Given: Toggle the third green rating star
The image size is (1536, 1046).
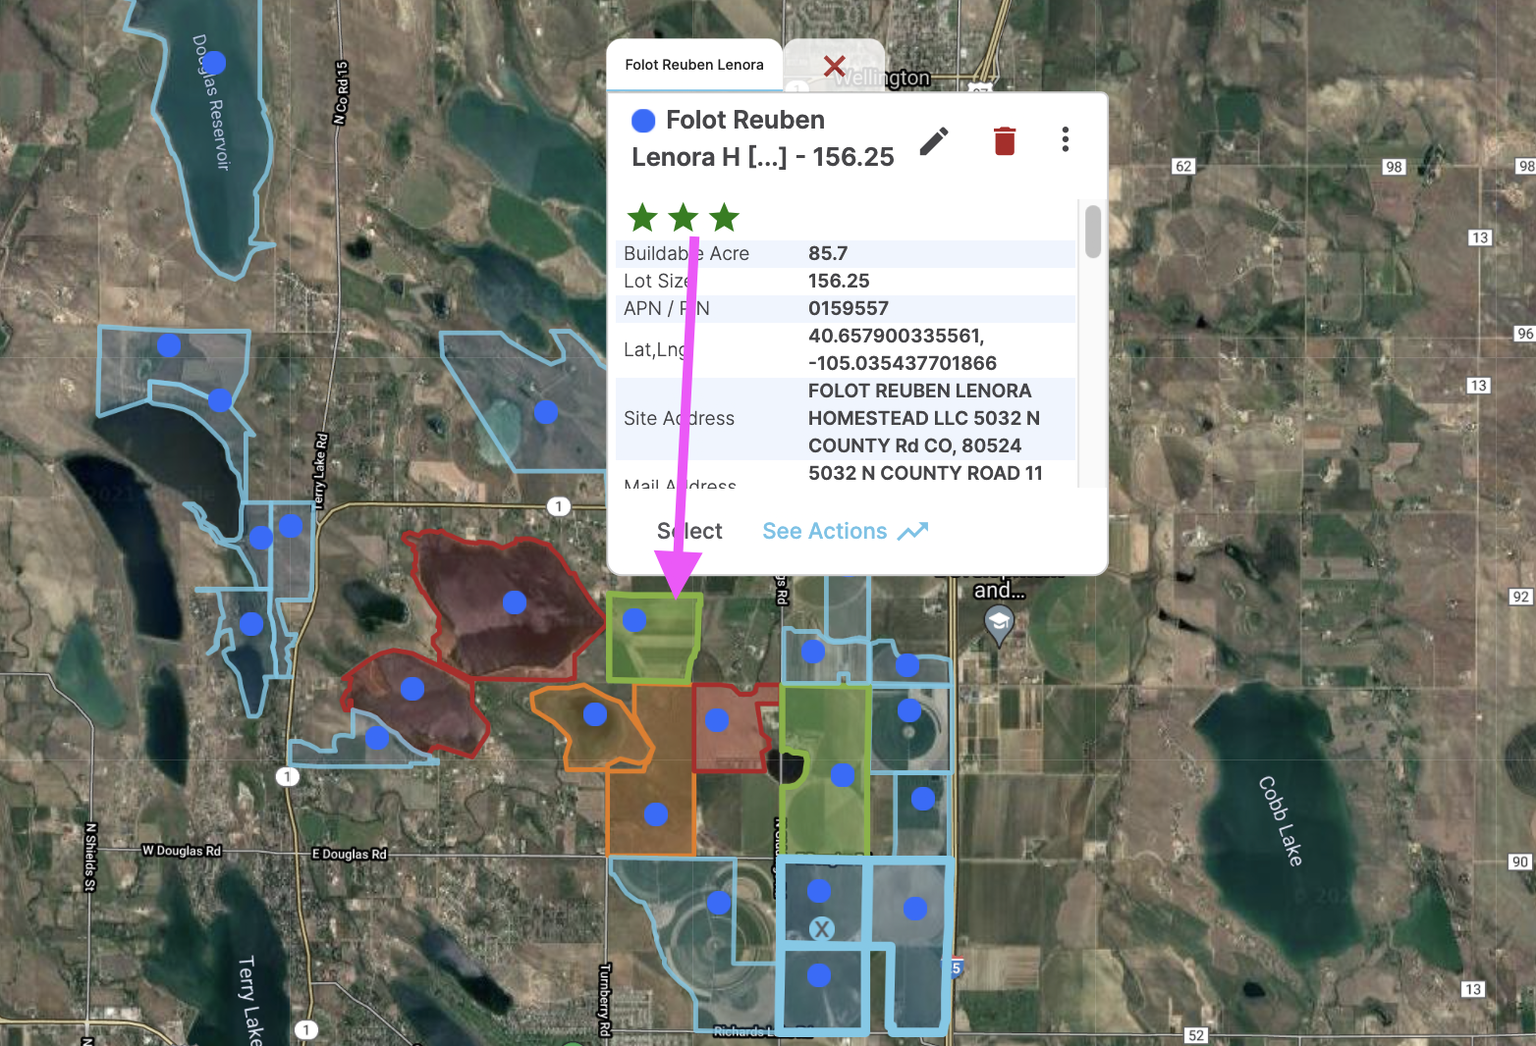Looking at the screenshot, I should [723, 216].
